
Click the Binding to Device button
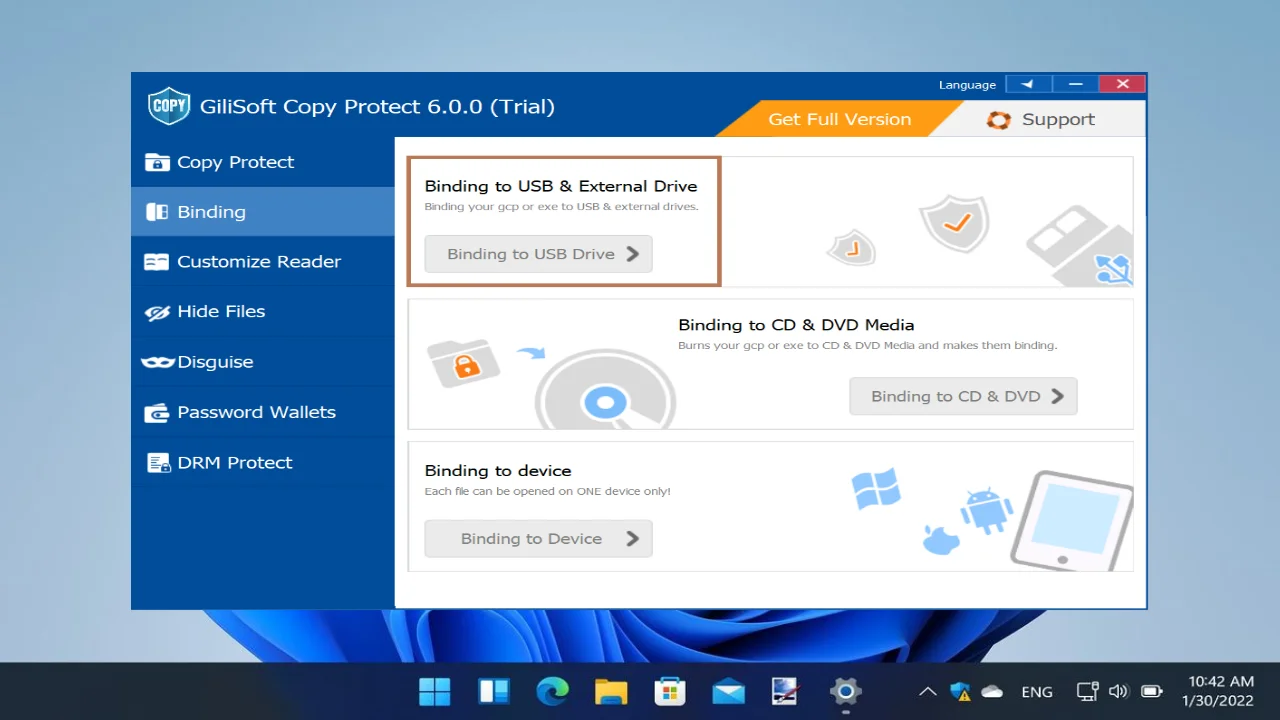[x=538, y=538]
